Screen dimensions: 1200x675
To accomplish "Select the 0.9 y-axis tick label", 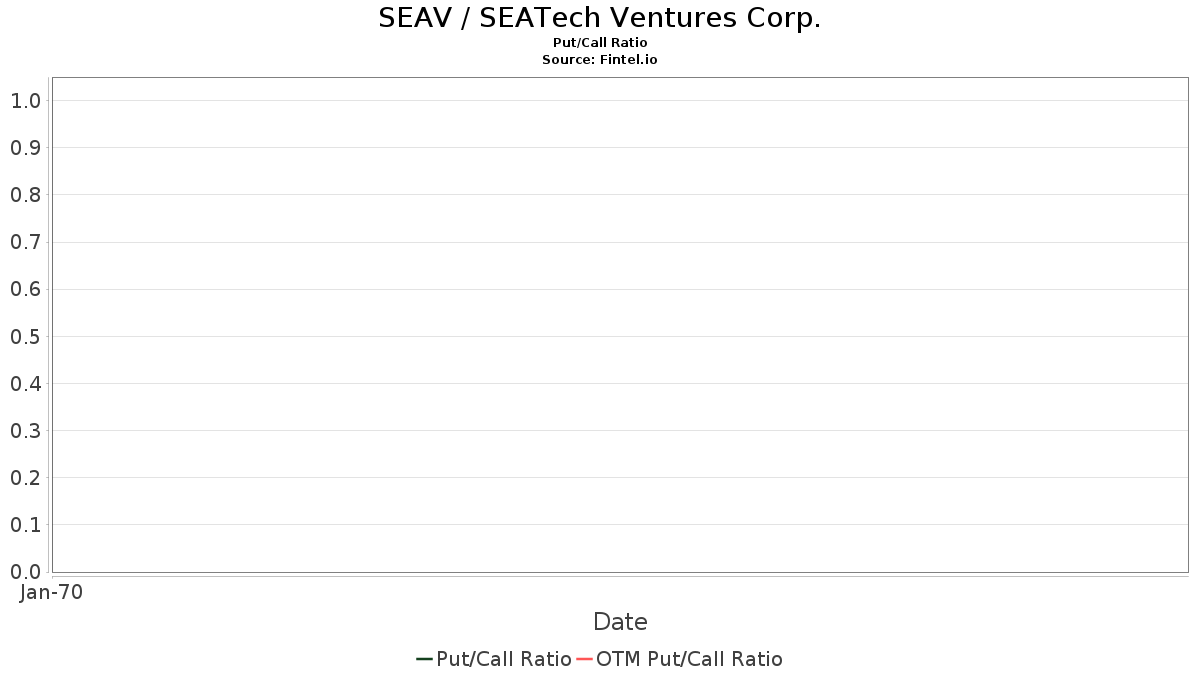I will pyautogui.click(x=25, y=148).
